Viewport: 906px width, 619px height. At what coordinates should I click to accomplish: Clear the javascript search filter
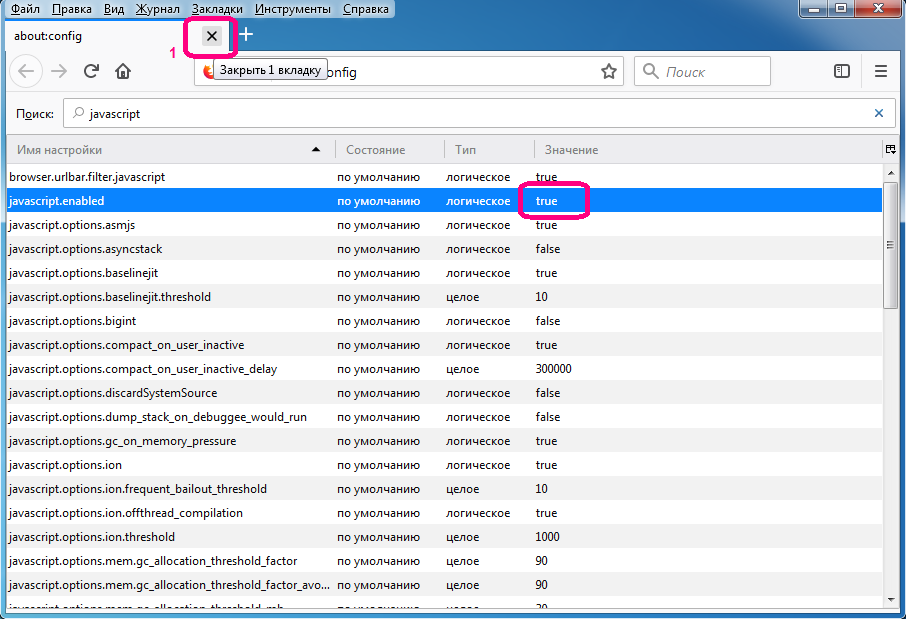879,114
